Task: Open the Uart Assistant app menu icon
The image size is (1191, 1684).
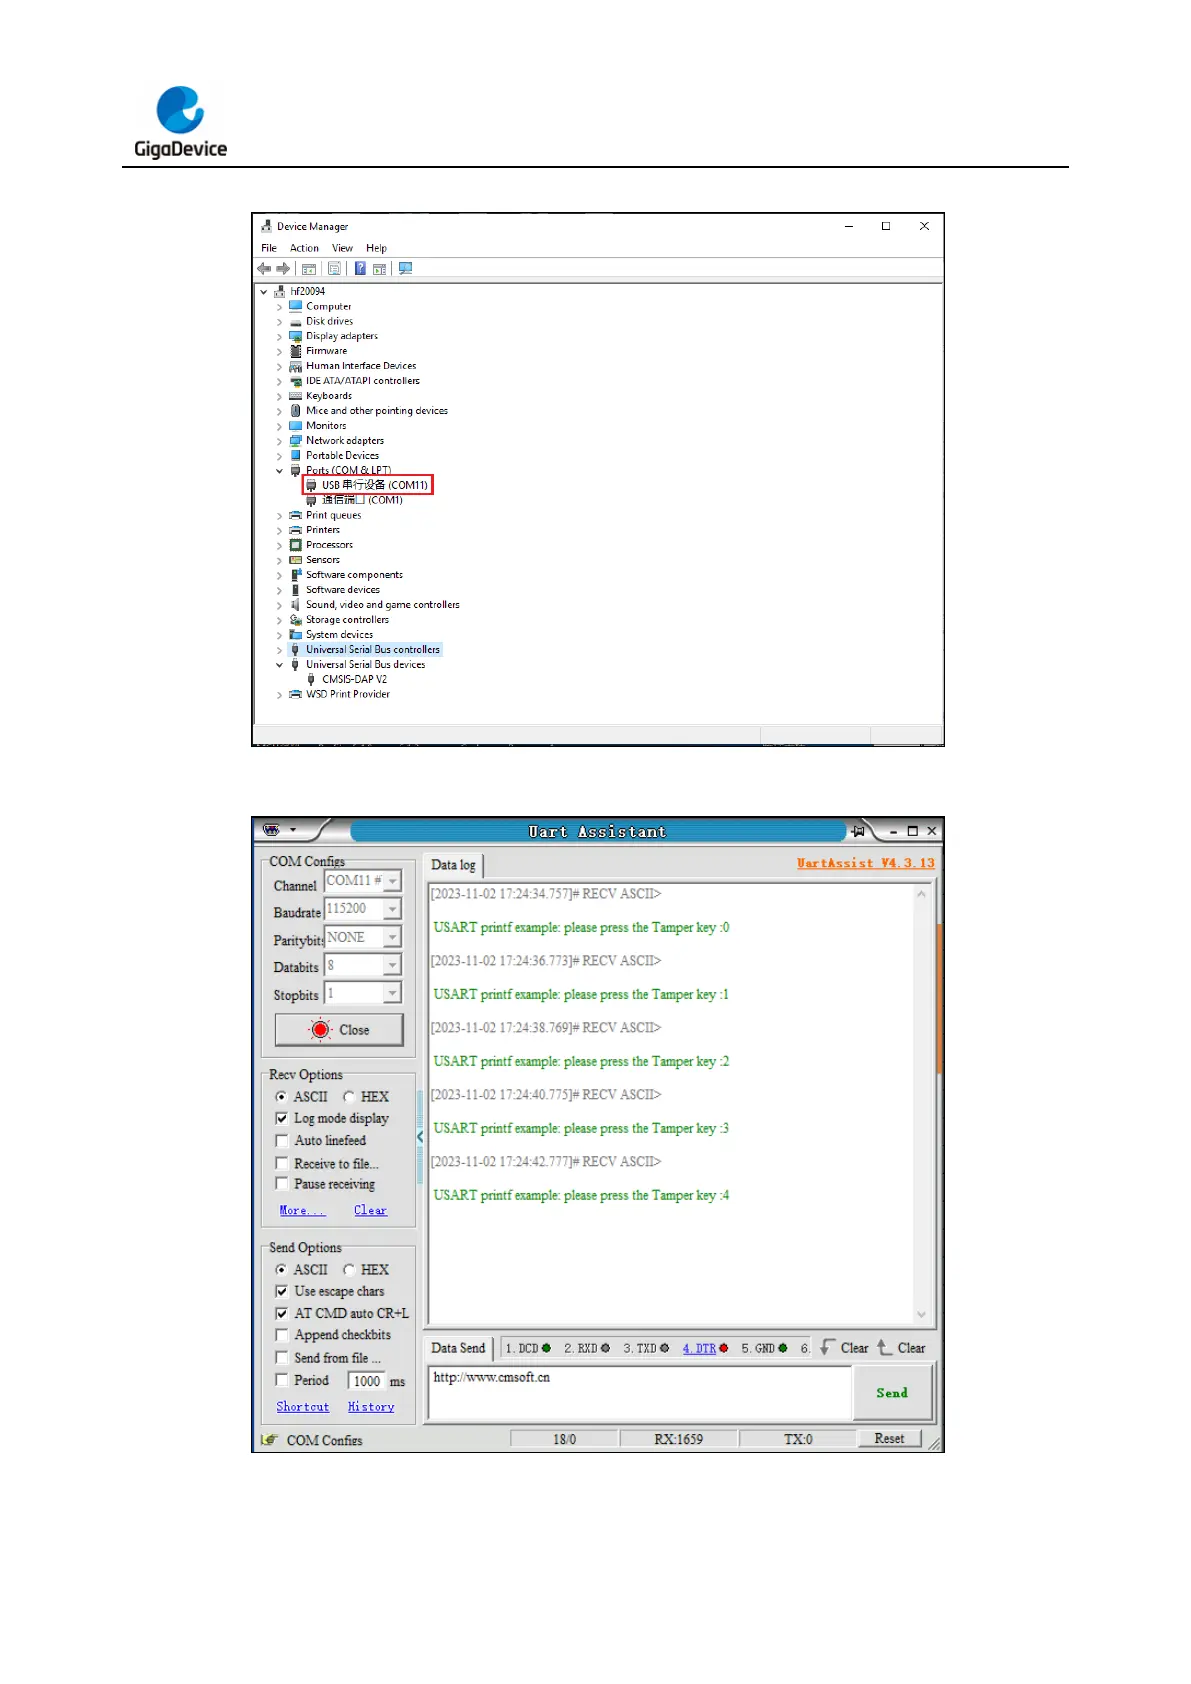Action: [x=271, y=830]
